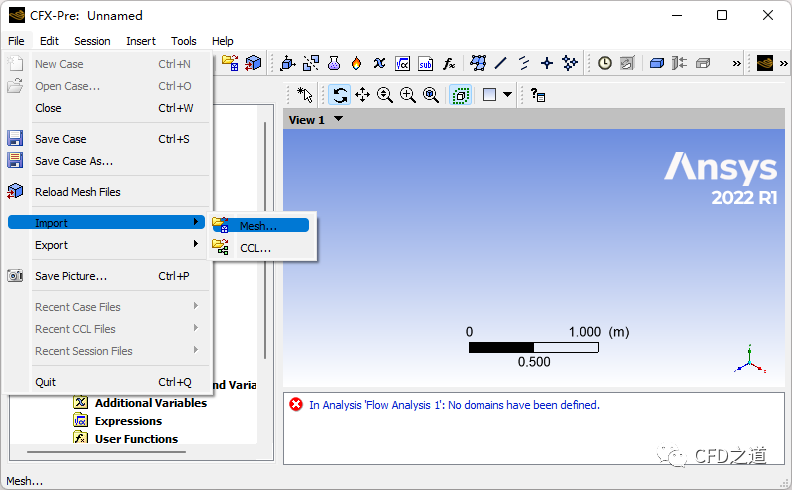This screenshot has height=490, width=792.
Task: Select the Pan view tool
Action: pos(363,94)
